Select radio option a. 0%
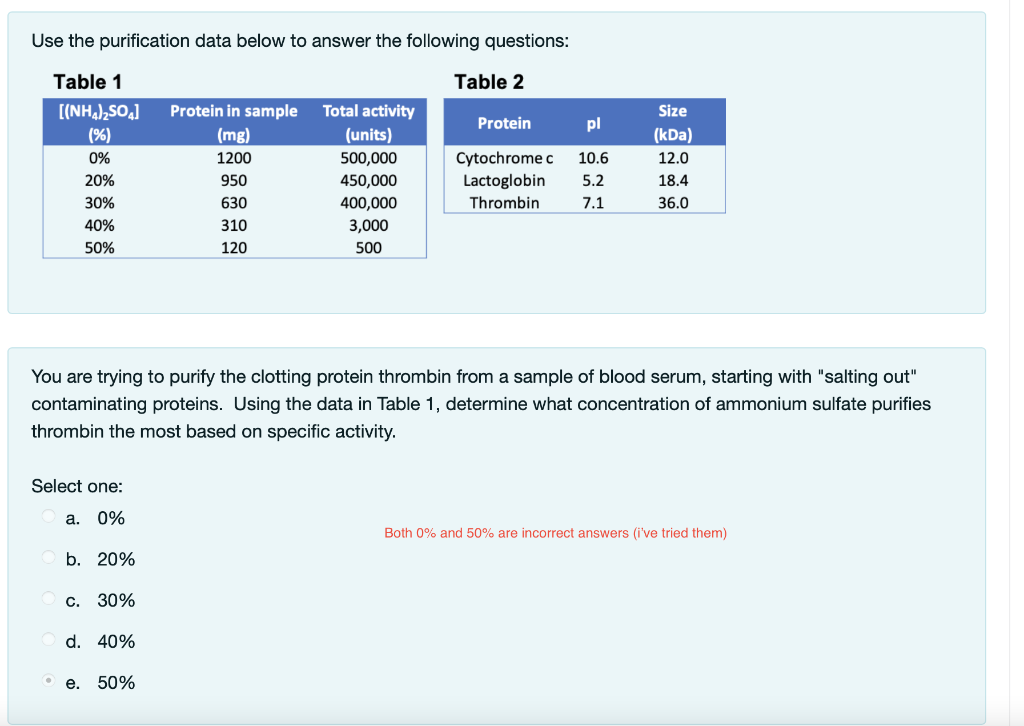The image size is (1024, 726). [x=48, y=516]
